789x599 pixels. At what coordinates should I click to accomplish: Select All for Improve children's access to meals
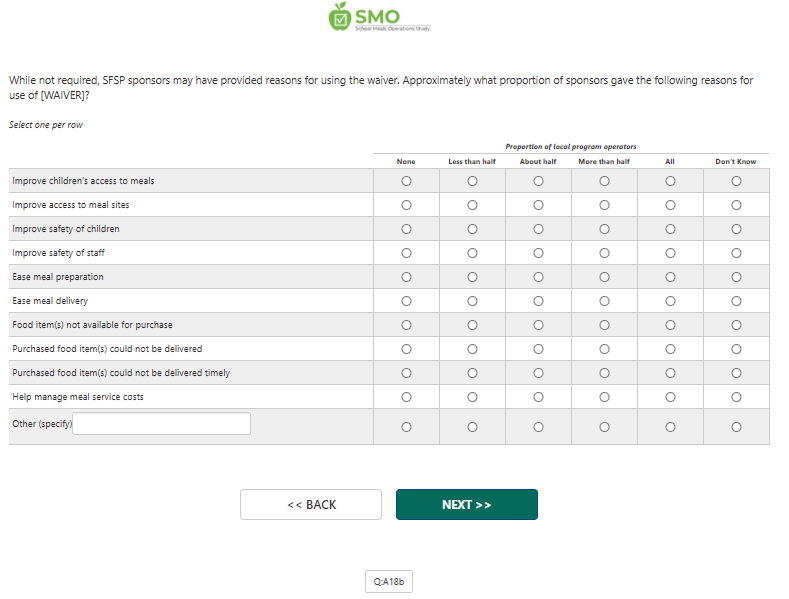point(670,181)
